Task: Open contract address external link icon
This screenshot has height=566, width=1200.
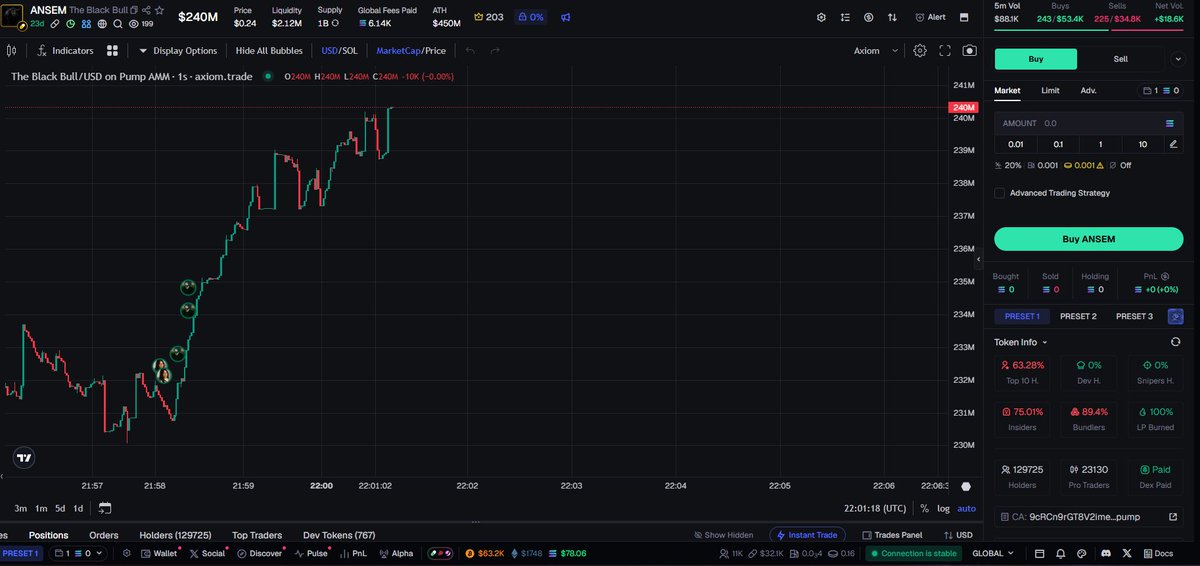Action: (x=1175, y=517)
